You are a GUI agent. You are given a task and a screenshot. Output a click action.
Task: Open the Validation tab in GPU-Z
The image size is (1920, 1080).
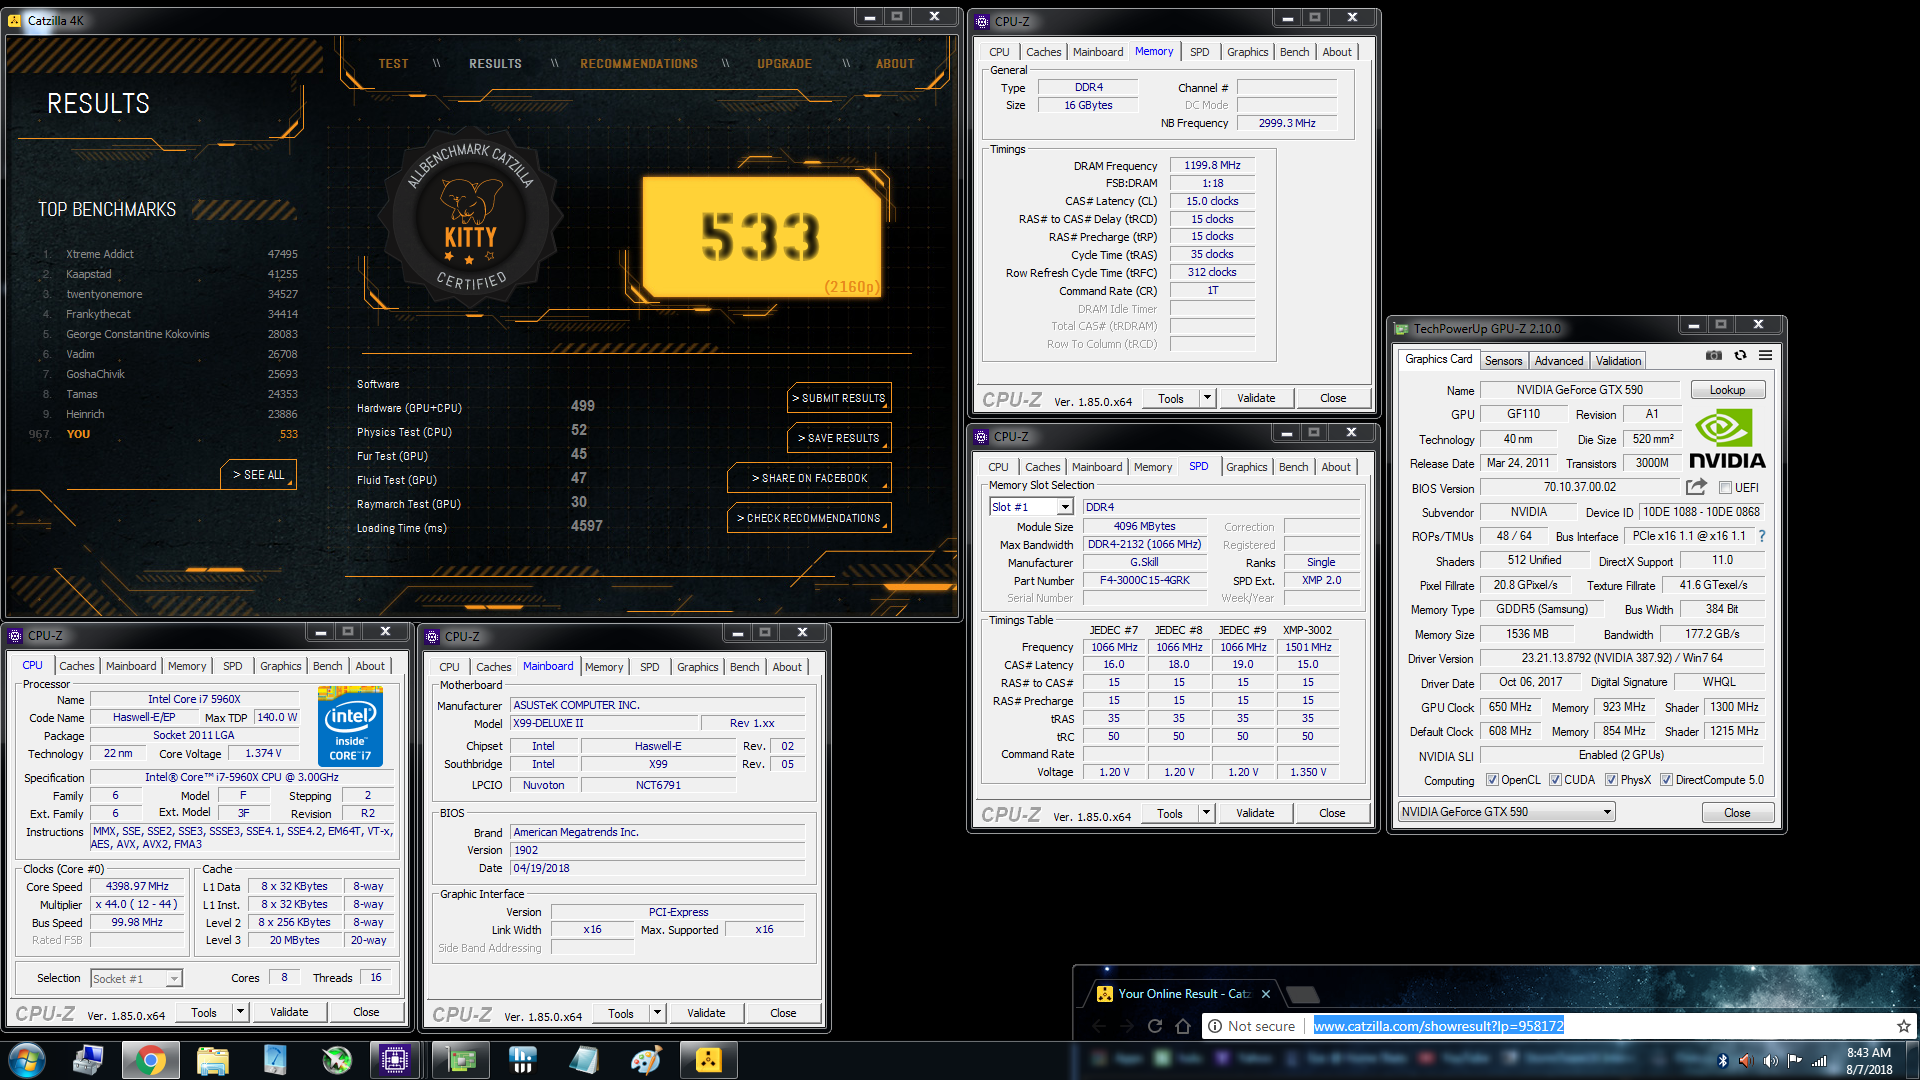[1618, 361]
